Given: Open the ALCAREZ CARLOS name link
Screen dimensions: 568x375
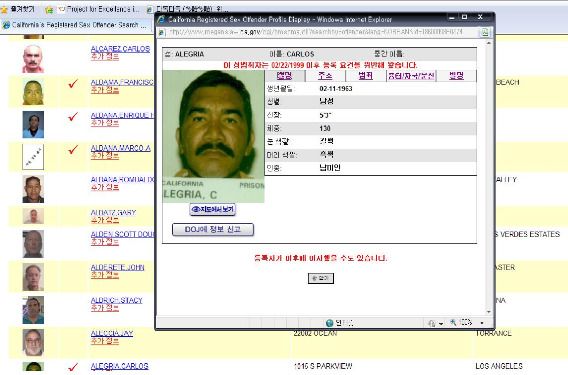Looking at the screenshot, I should tap(120, 49).
